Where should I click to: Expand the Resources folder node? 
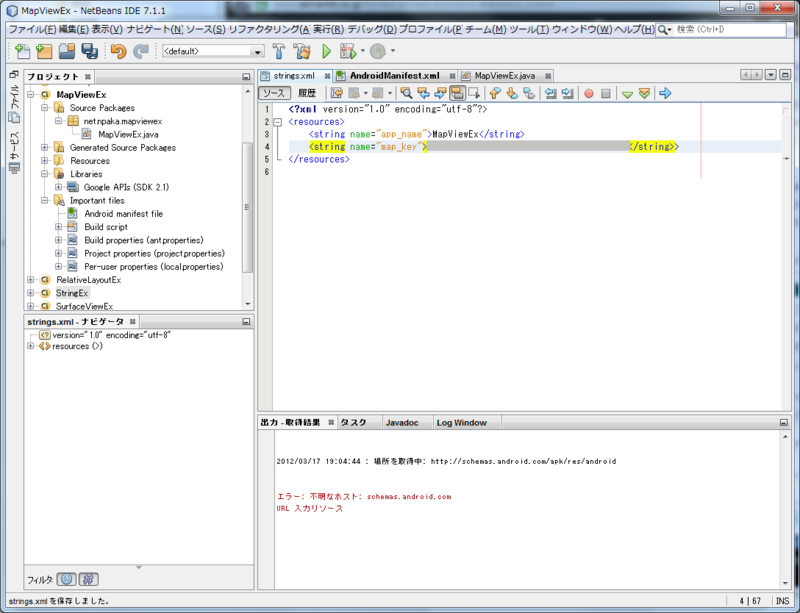[45, 161]
